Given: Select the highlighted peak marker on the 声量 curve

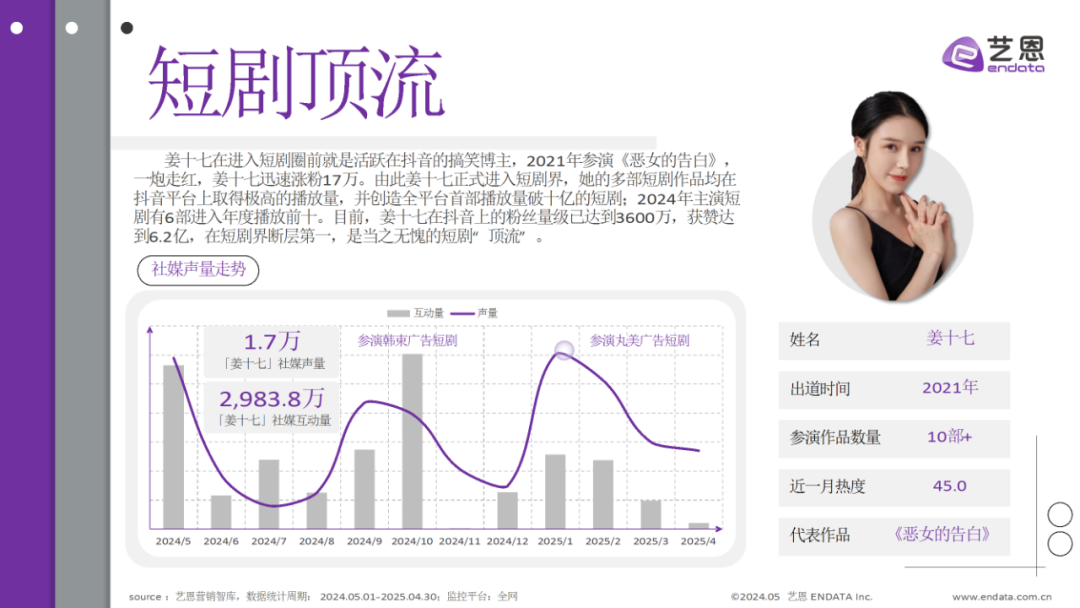Looking at the screenshot, I should (x=564, y=350).
